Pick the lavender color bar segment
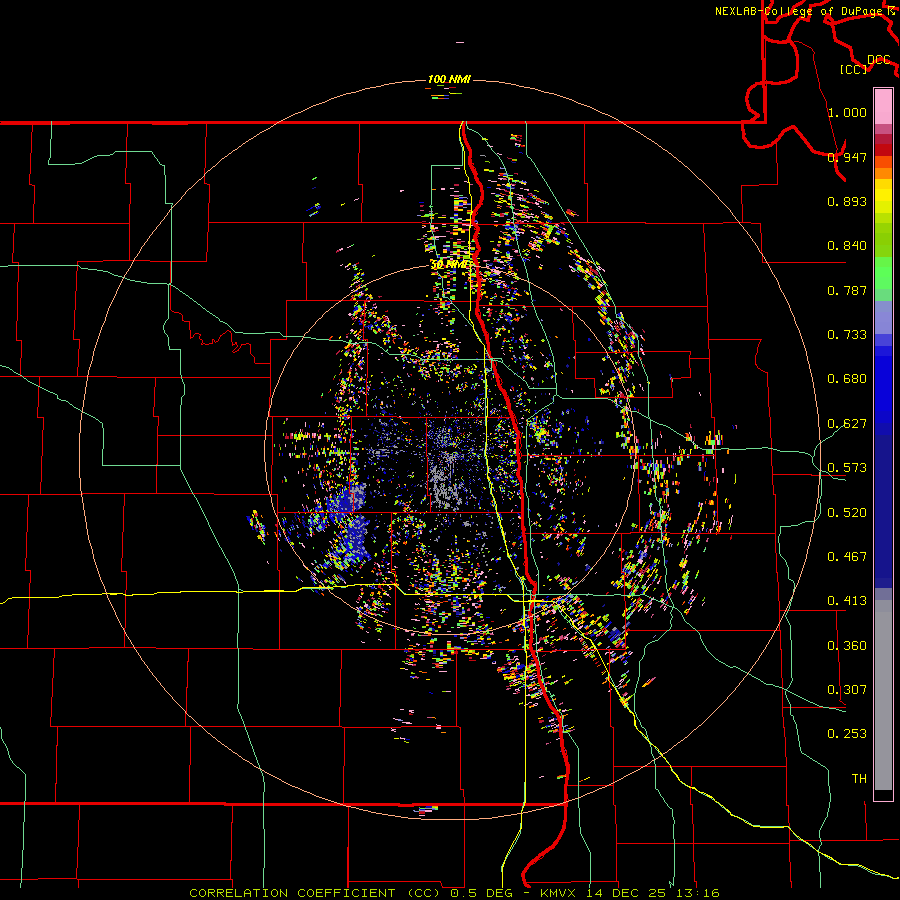 point(883,317)
